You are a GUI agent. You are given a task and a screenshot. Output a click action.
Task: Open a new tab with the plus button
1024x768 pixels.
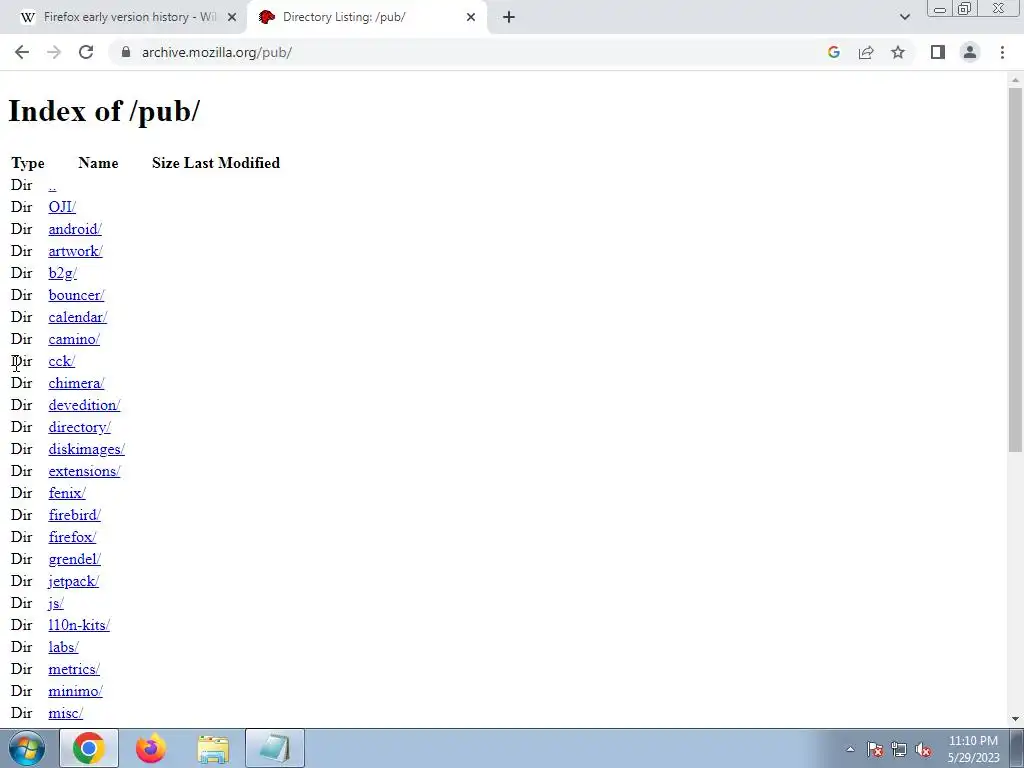pyautogui.click(x=509, y=17)
